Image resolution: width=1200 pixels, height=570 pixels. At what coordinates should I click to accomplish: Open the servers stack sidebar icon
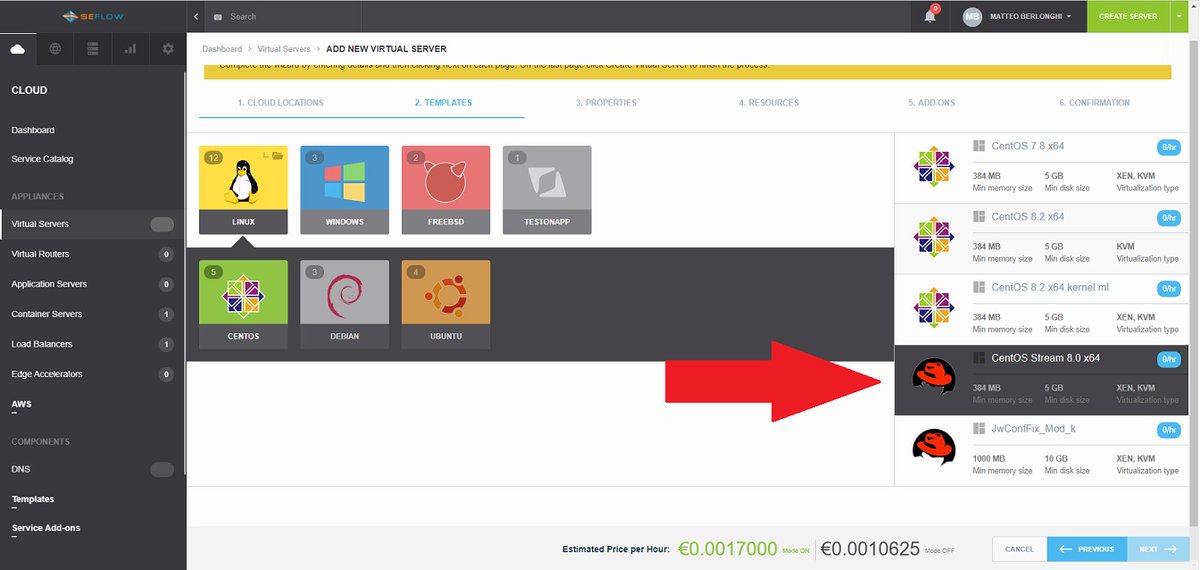[93, 48]
